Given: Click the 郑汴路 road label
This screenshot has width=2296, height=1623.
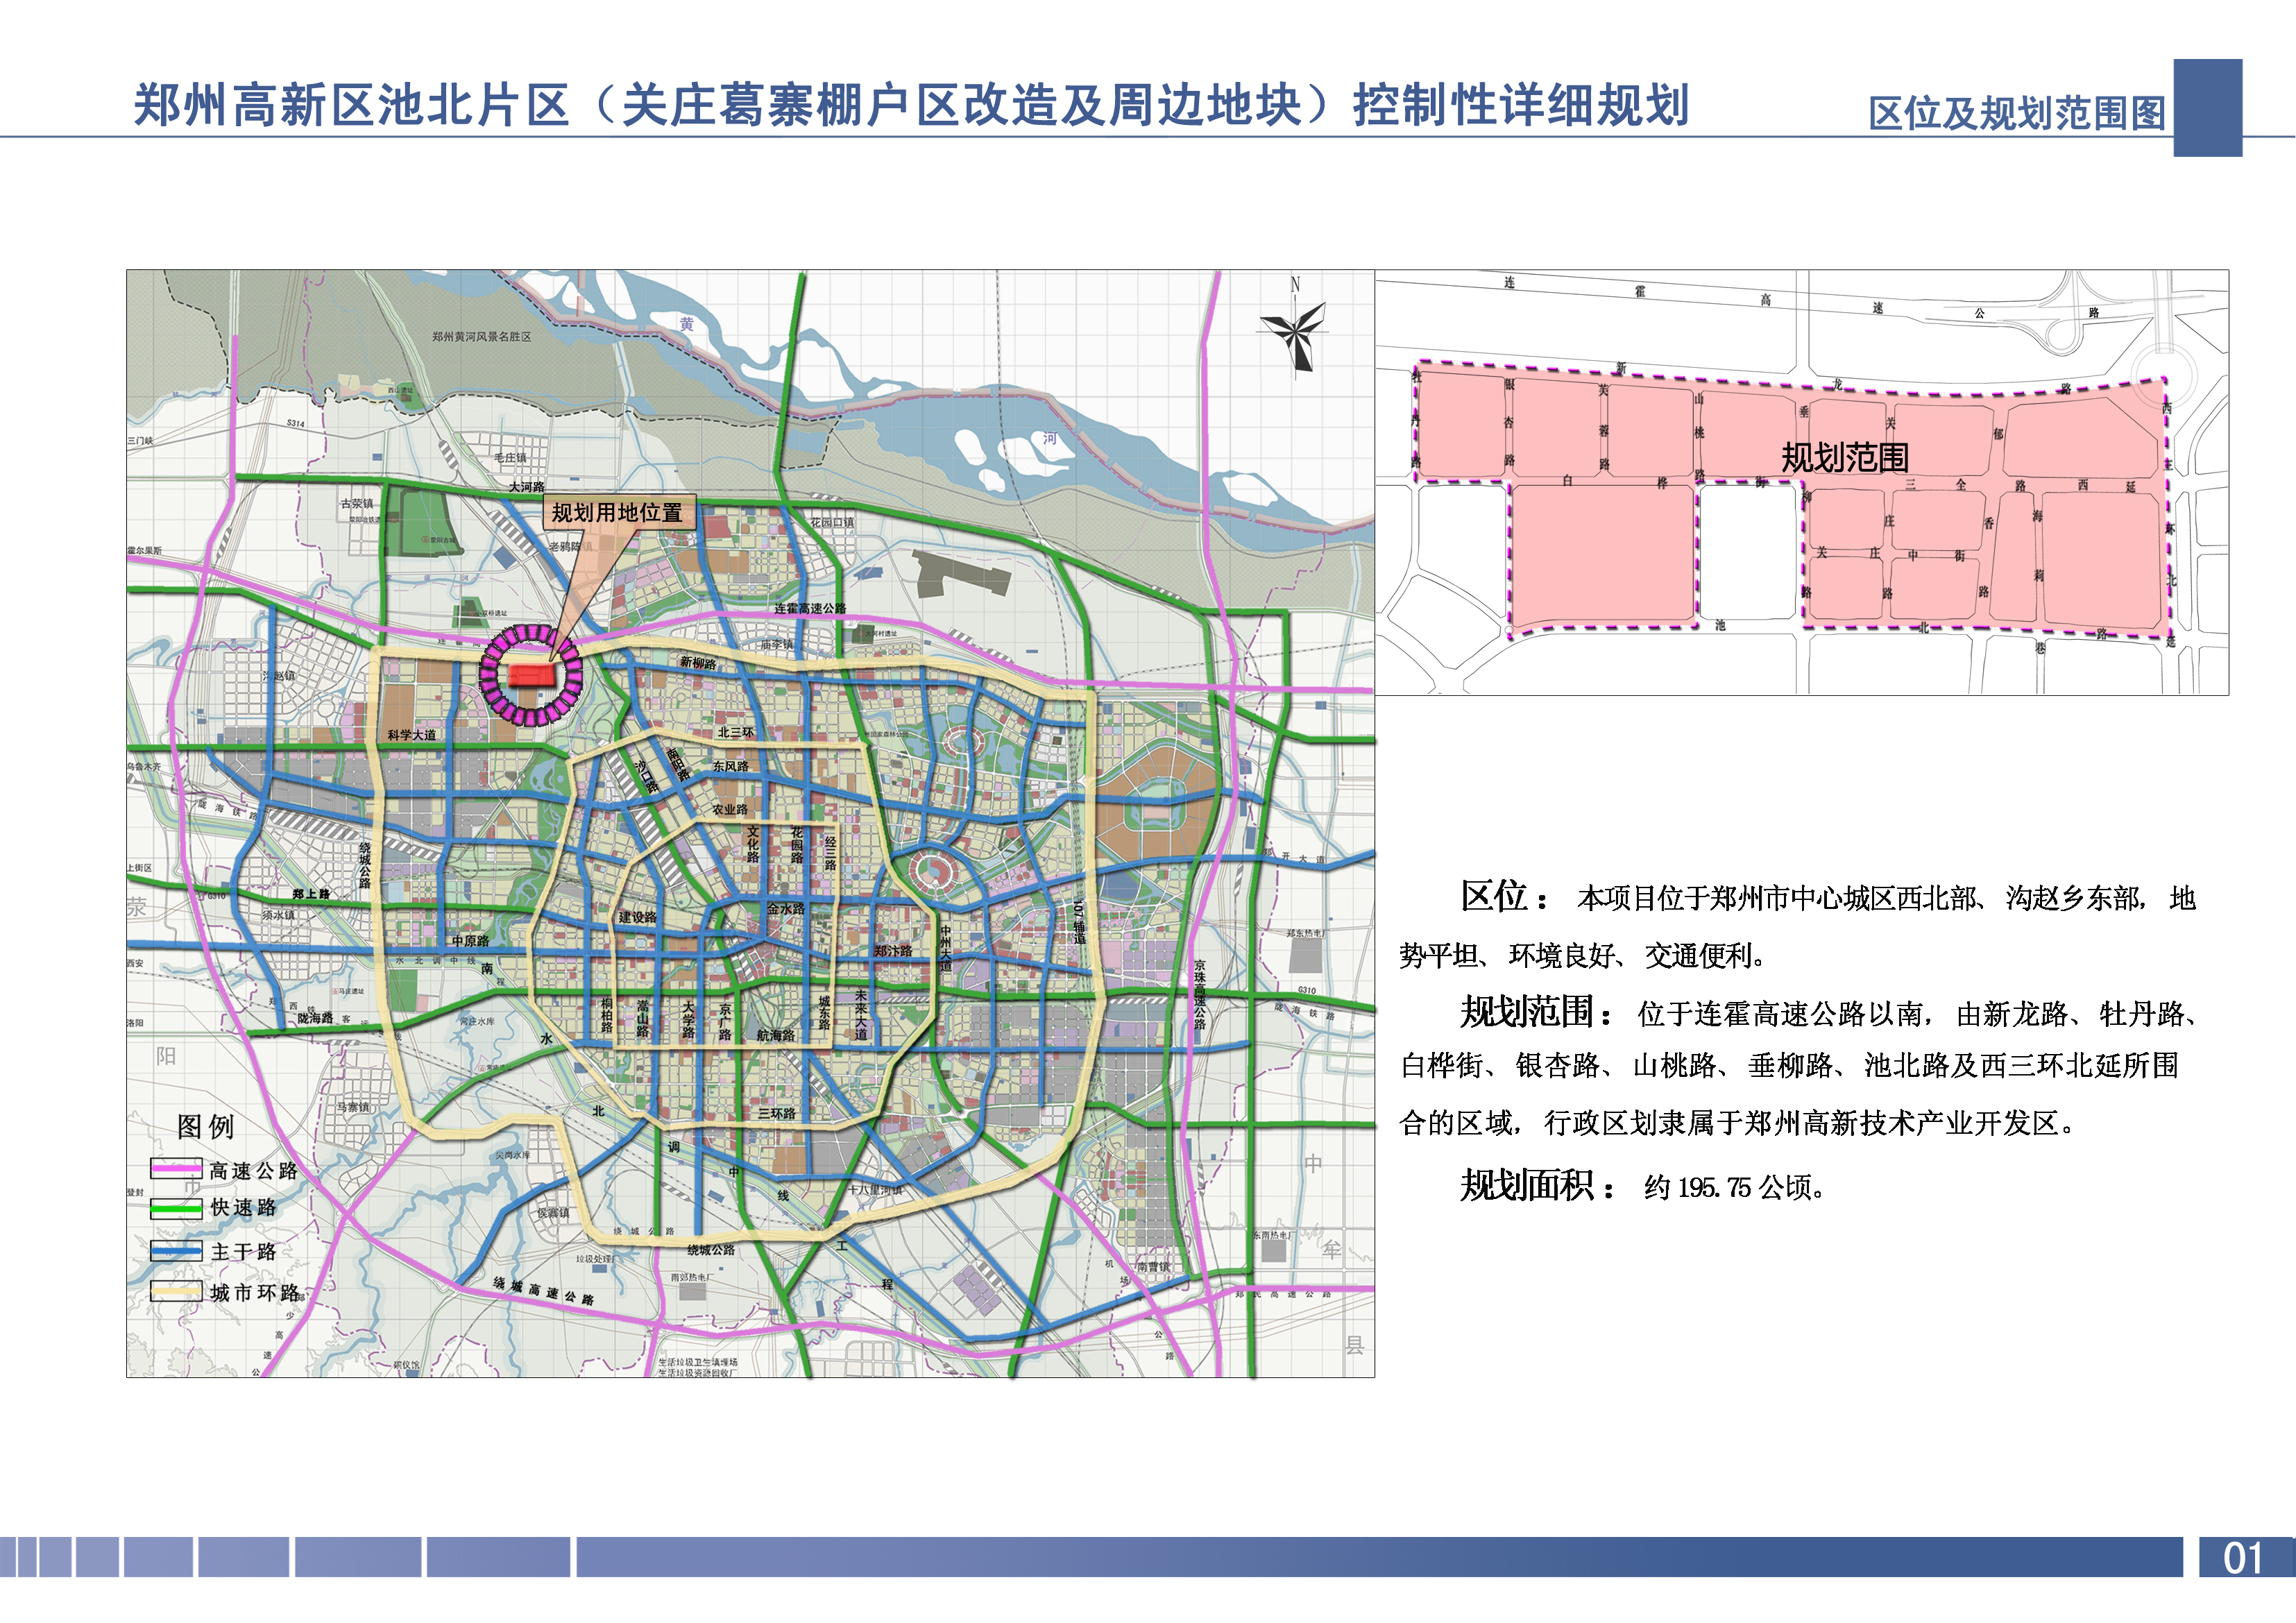Looking at the screenshot, I should (893, 950).
